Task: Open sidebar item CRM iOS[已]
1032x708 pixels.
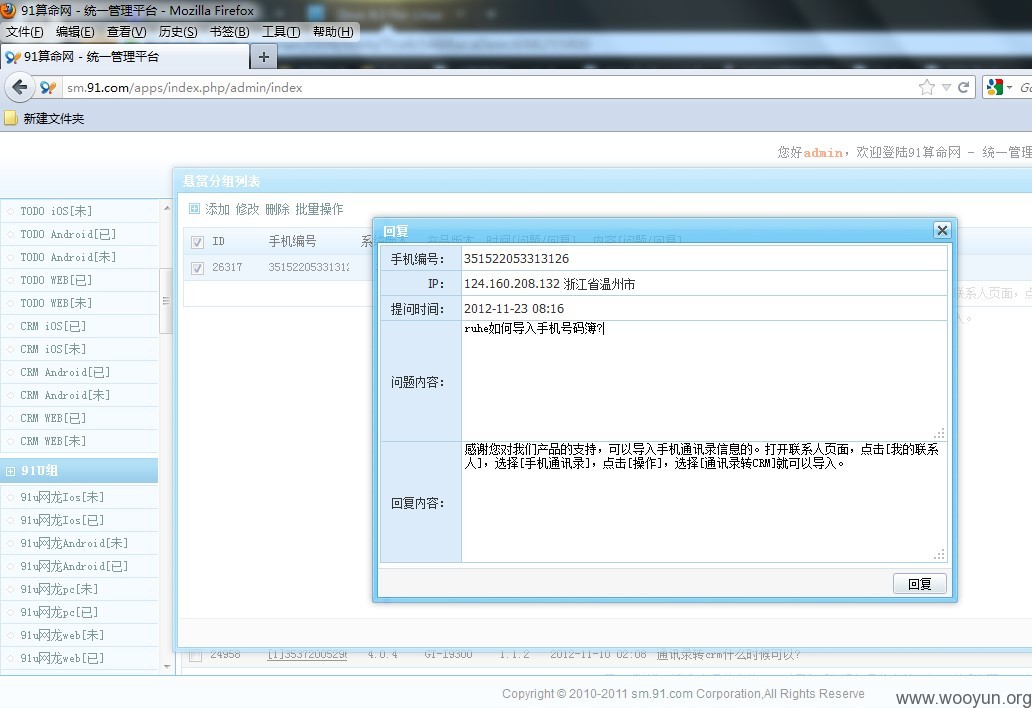Action: pyautogui.click(x=53, y=326)
